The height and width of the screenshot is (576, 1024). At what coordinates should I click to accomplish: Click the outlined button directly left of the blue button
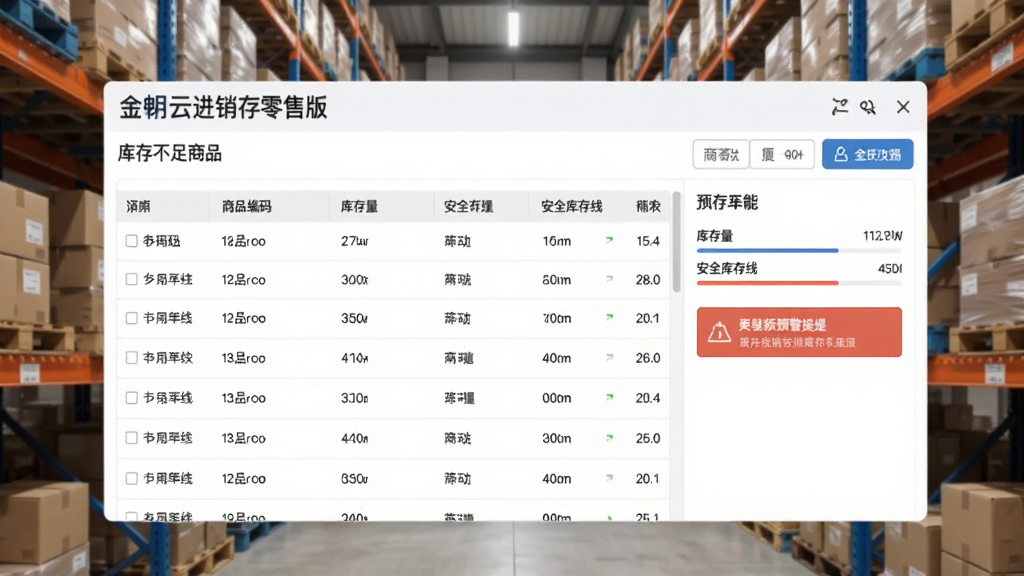(782, 154)
